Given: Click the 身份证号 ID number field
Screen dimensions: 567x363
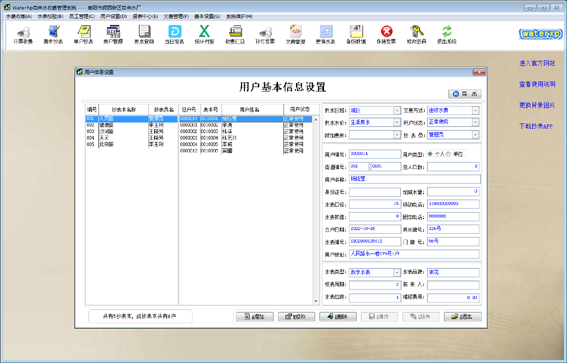Looking at the screenshot, I should tap(375, 192).
